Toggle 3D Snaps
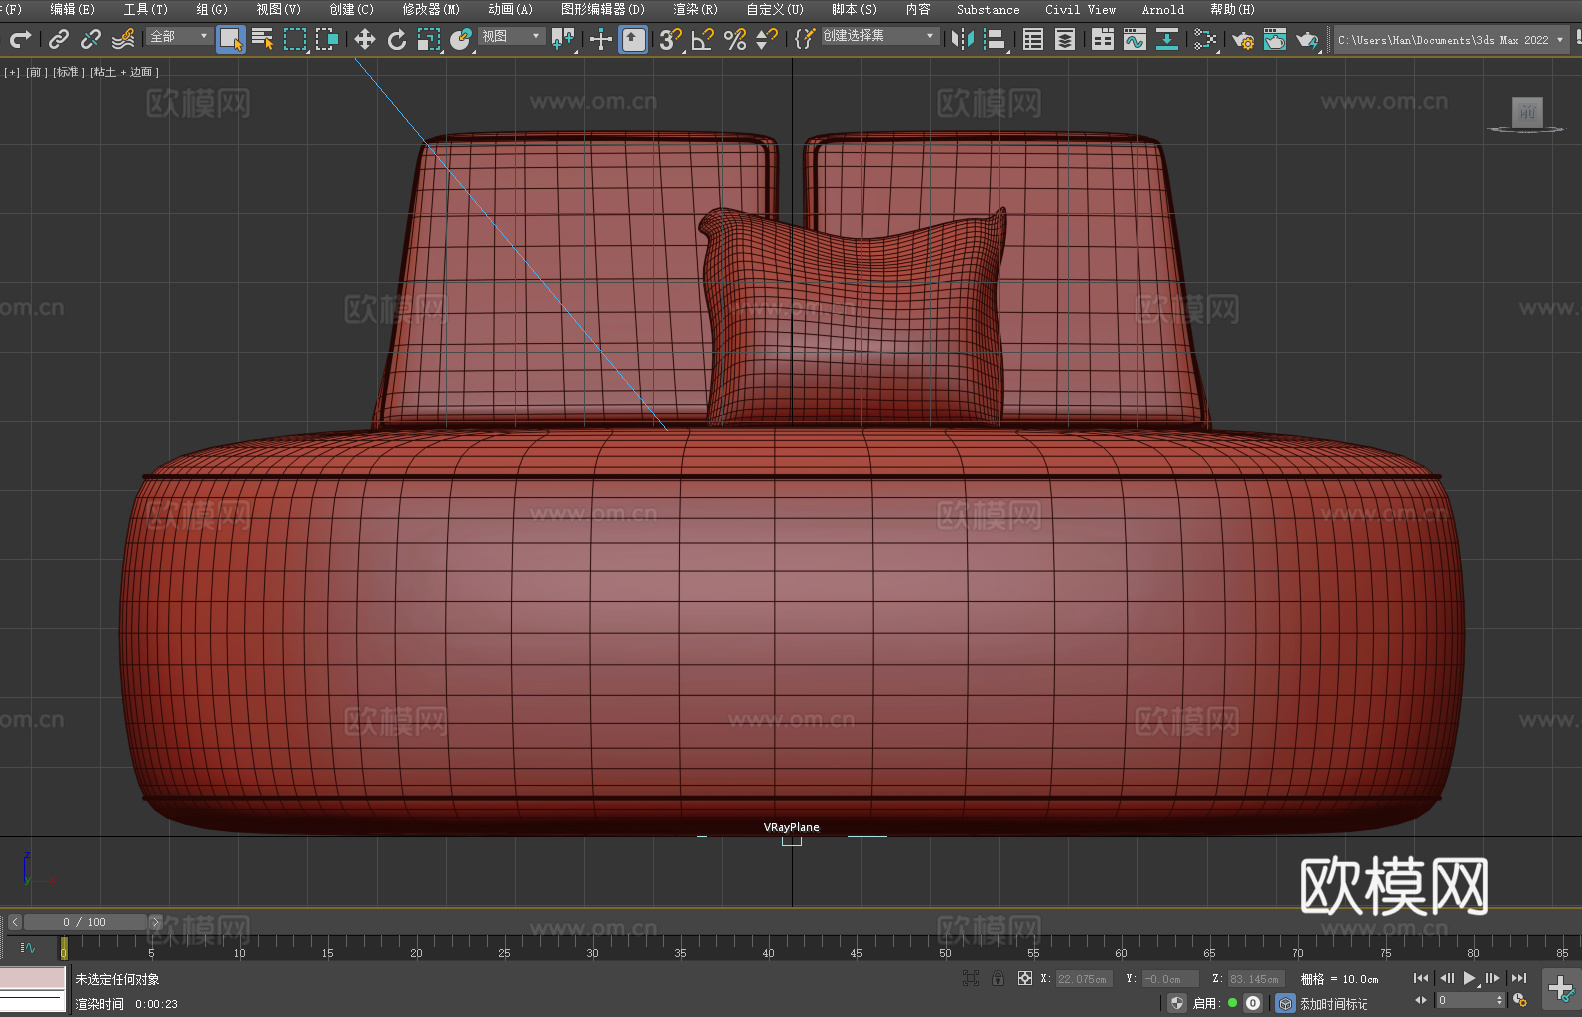Viewport: 1582px width, 1017px height. pos(671,39)
